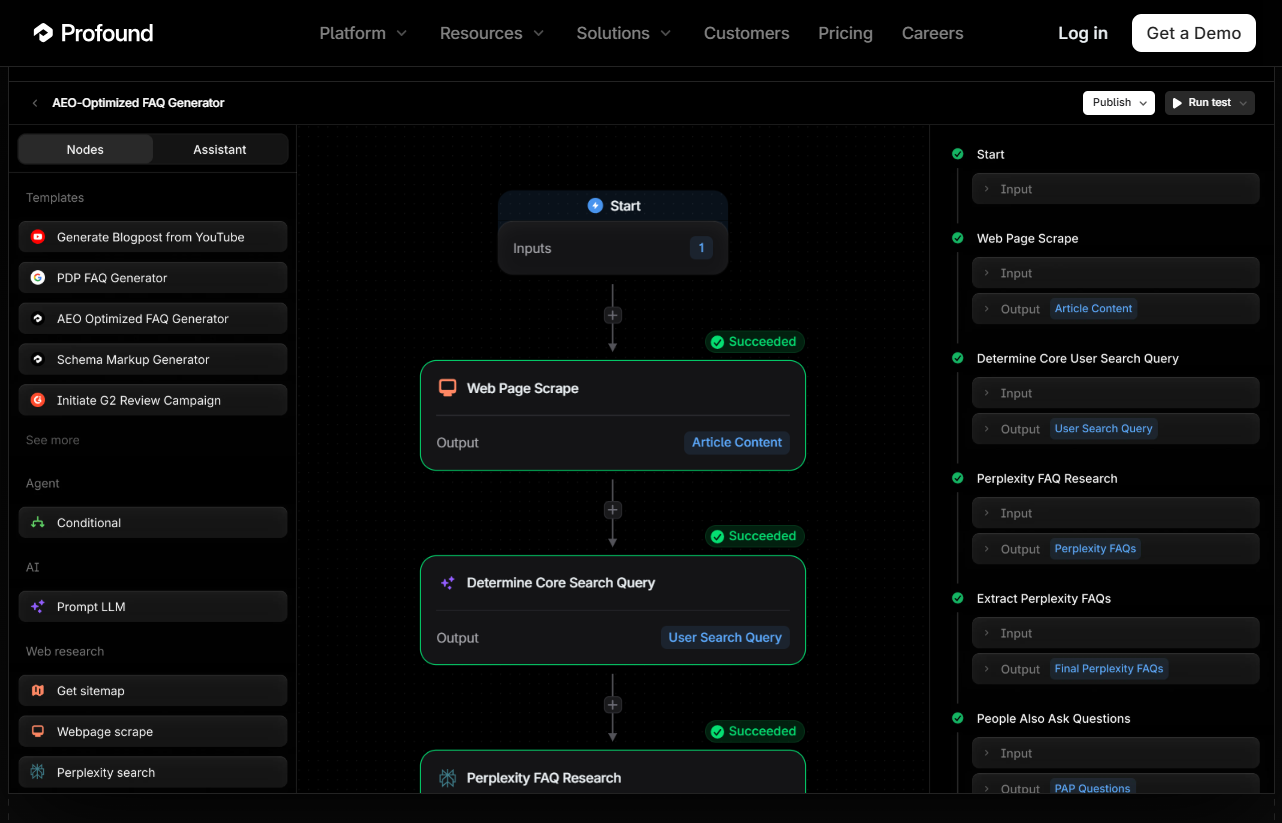Click the Google icon on PDP FAQ Generator

(x=38, y=278)
